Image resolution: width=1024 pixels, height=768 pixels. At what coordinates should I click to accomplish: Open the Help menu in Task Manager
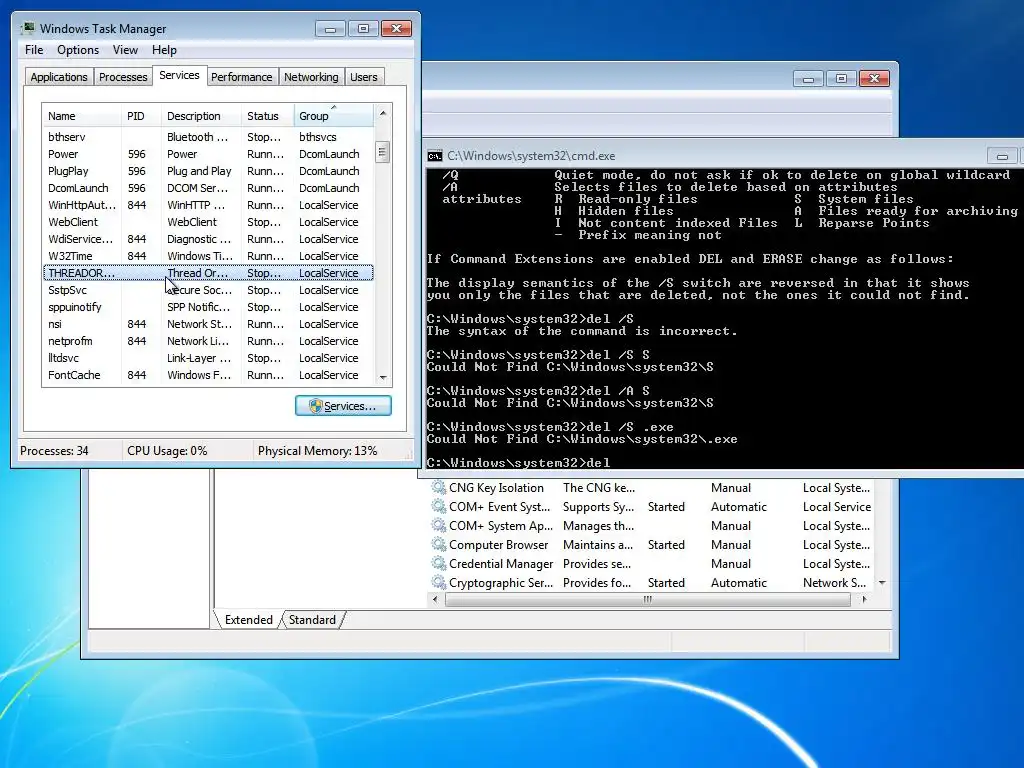(164, 50)
